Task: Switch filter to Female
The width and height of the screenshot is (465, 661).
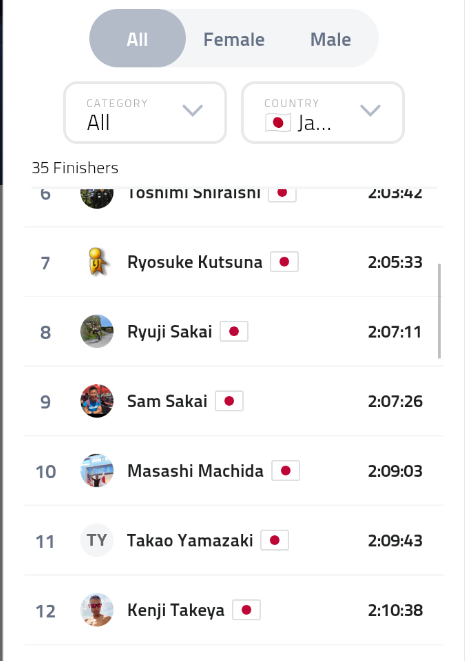Action: [x=234, y=40]
